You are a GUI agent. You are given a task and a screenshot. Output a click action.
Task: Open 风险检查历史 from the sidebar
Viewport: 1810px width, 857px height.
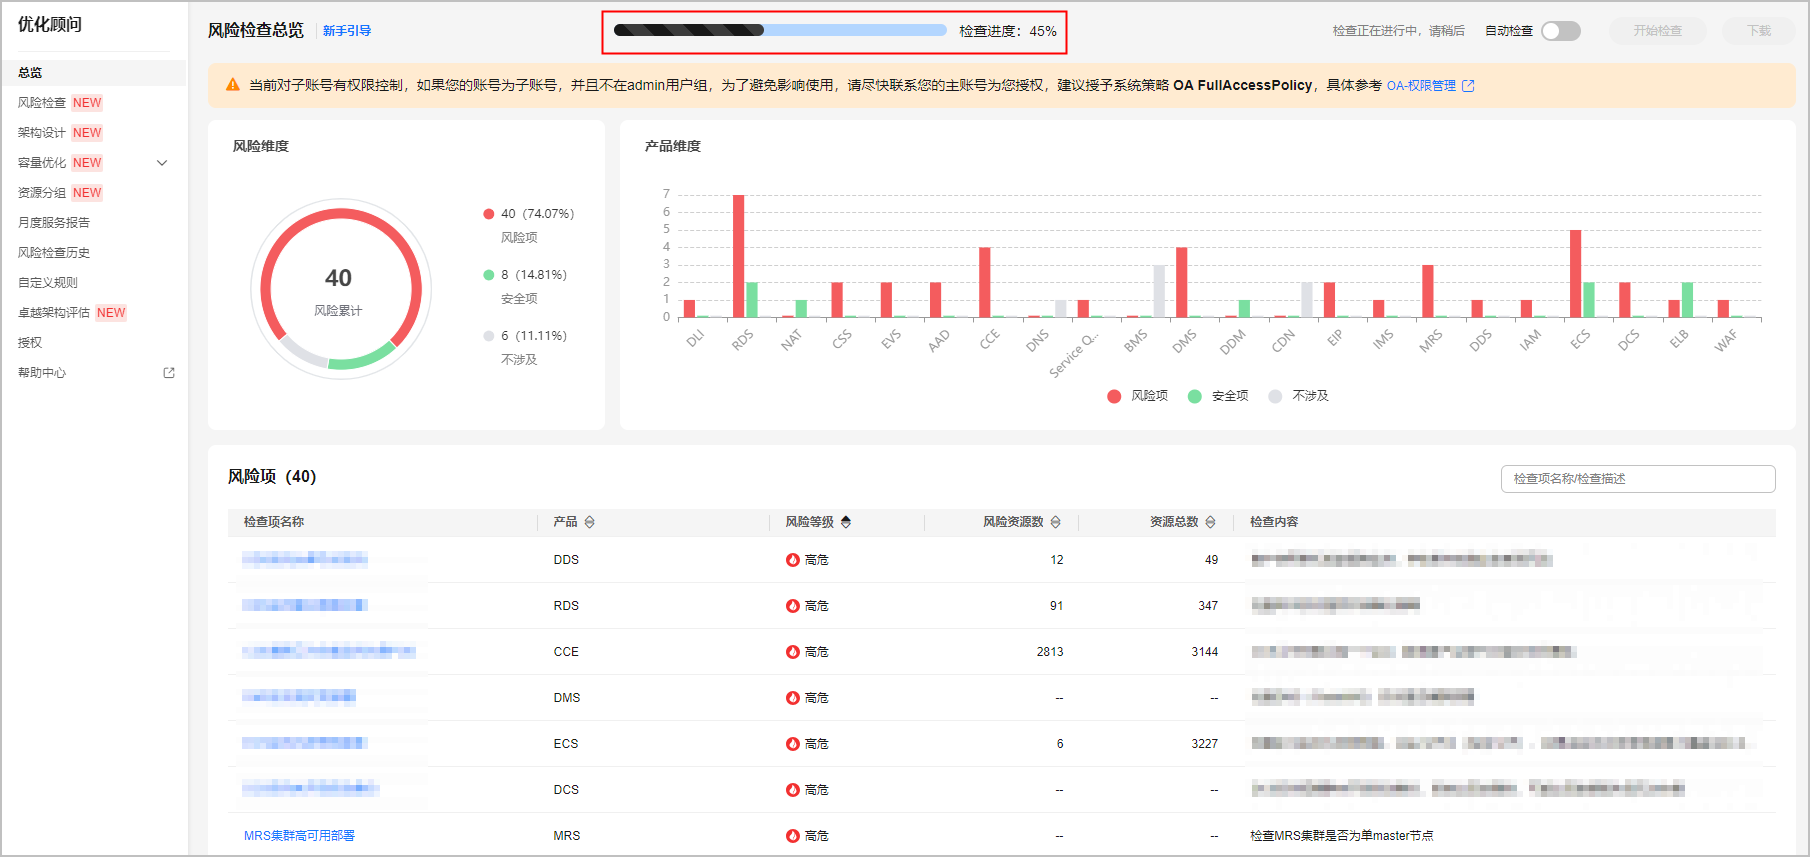pos(54,253)
